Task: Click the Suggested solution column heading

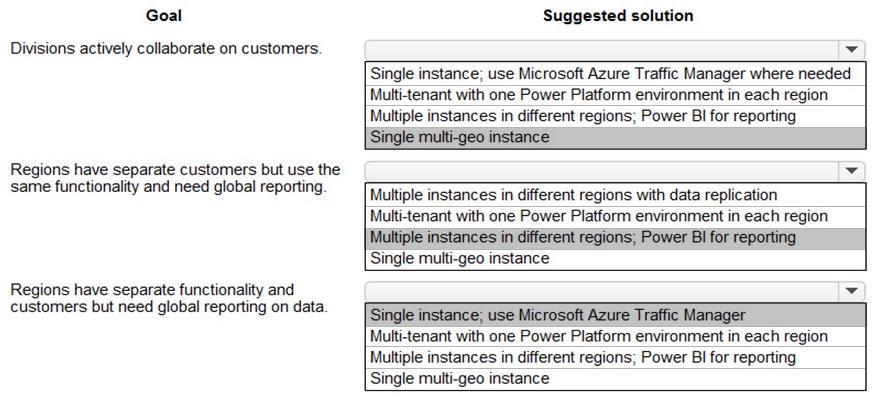Action: tap(617, 16)
